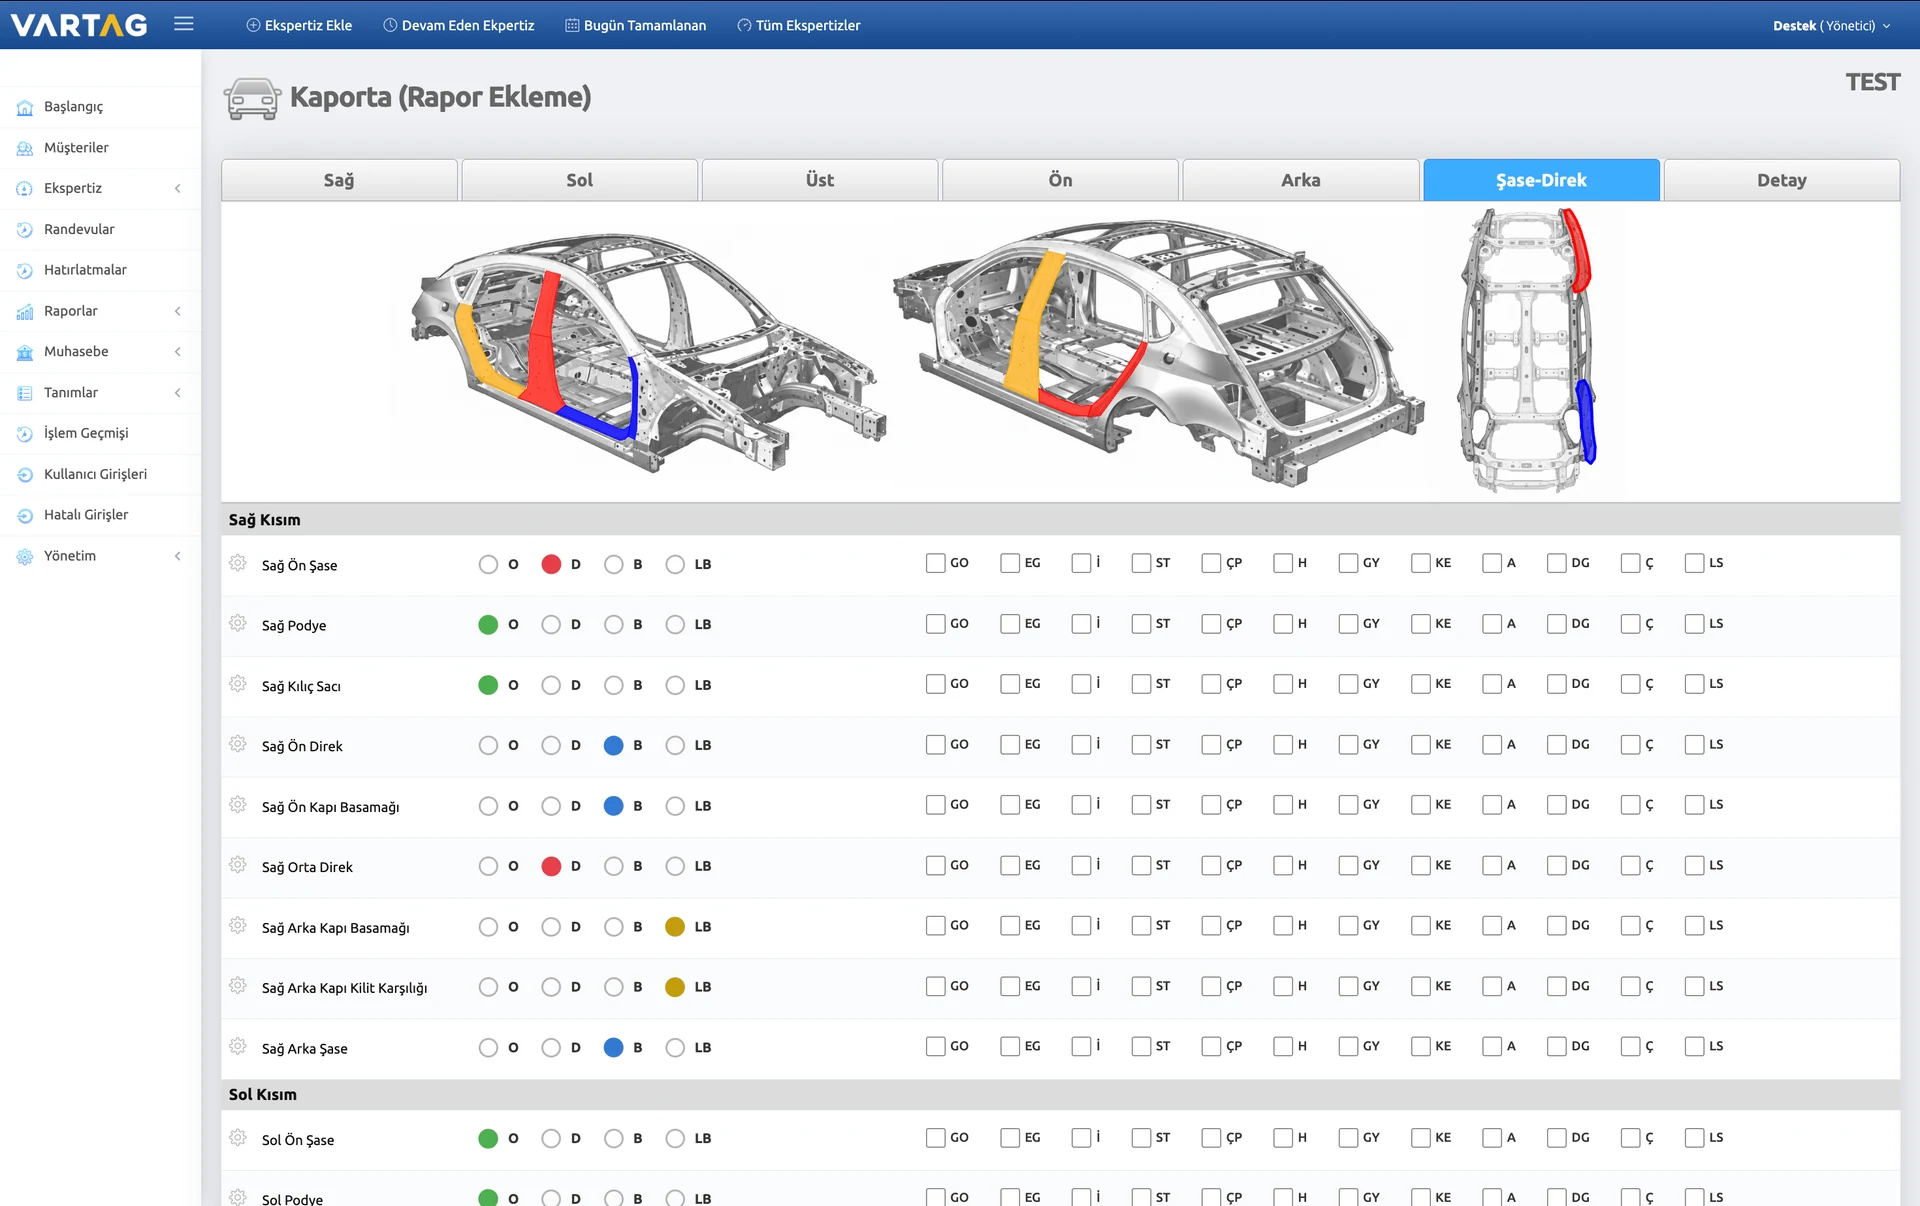This screenshot has width=1920, height=1206.
Task: Click the gear icon beside Sağ Ön Şase
Action: pos(238,563)
